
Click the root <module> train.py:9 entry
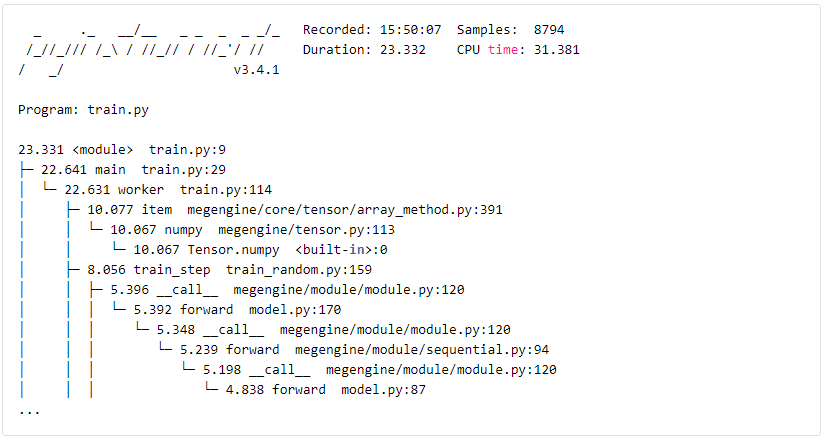click(x=122, y=150)
